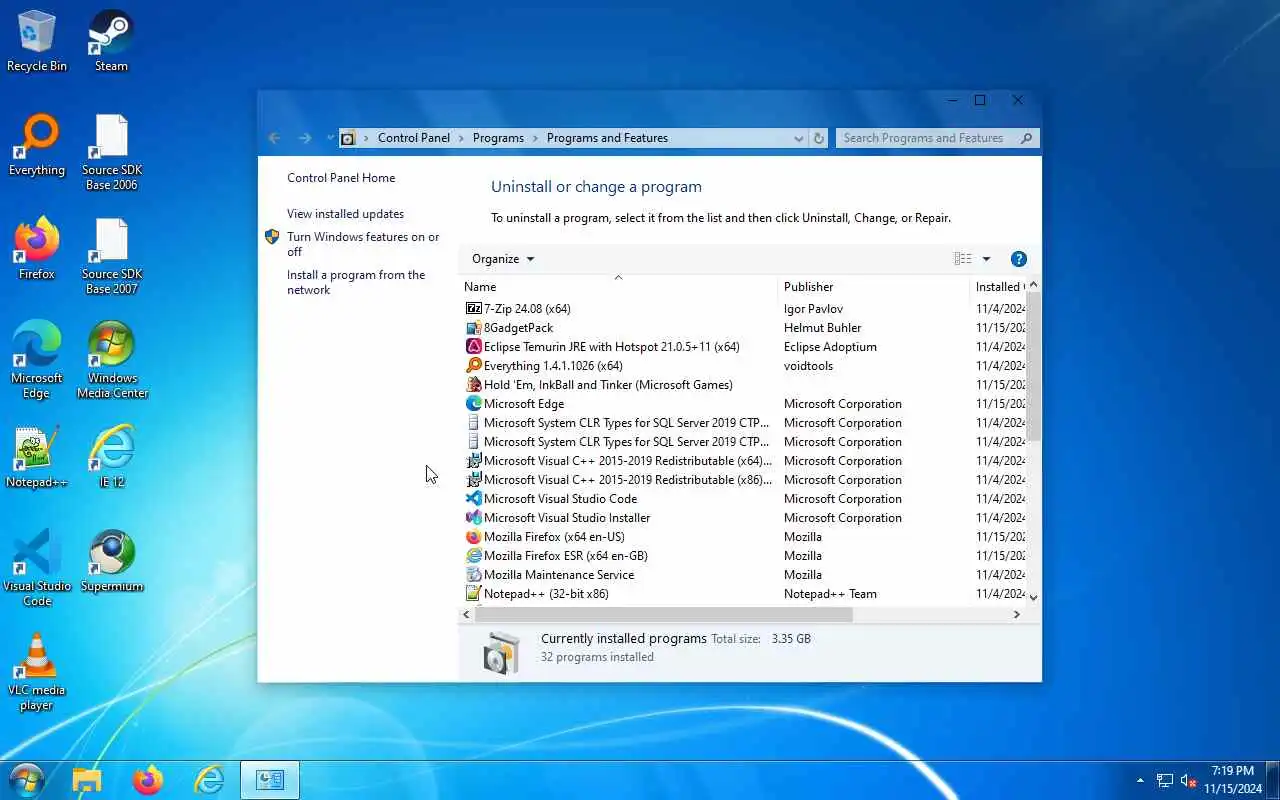The width and height of the screenshot is (1280, 800).
Task: Expand the address bar history dropdown
Action: point(798,138)
